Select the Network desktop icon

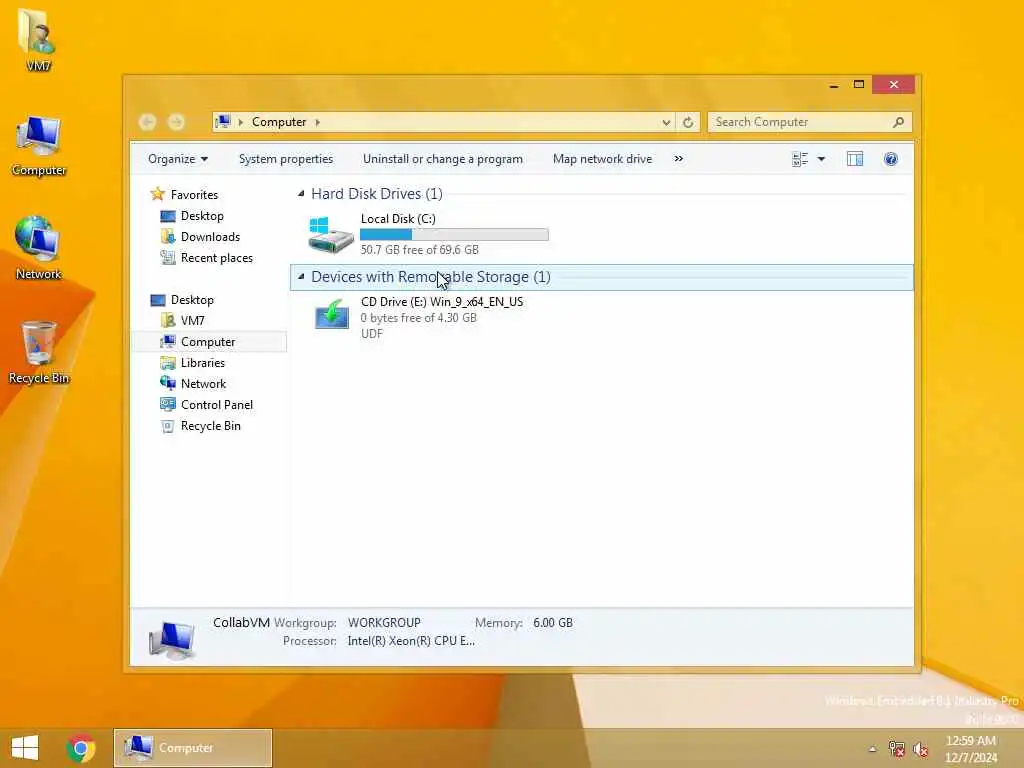[38, 248]
